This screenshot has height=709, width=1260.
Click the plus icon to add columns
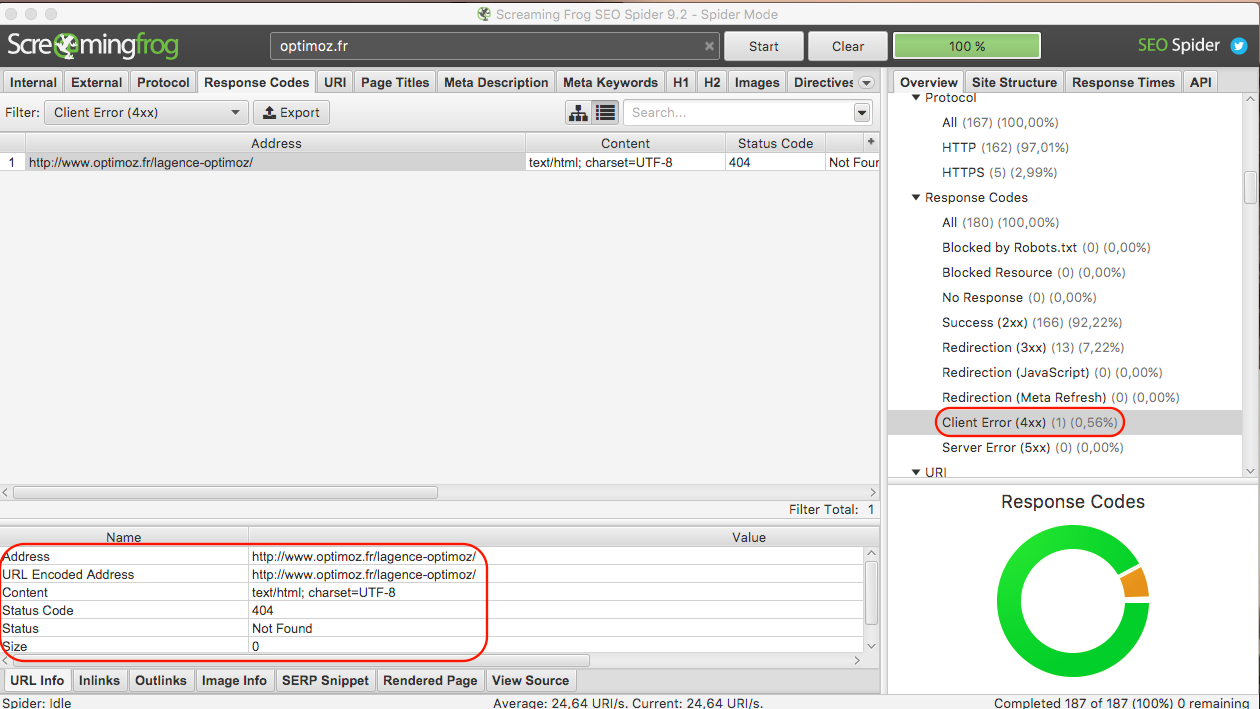coord(870,143)
